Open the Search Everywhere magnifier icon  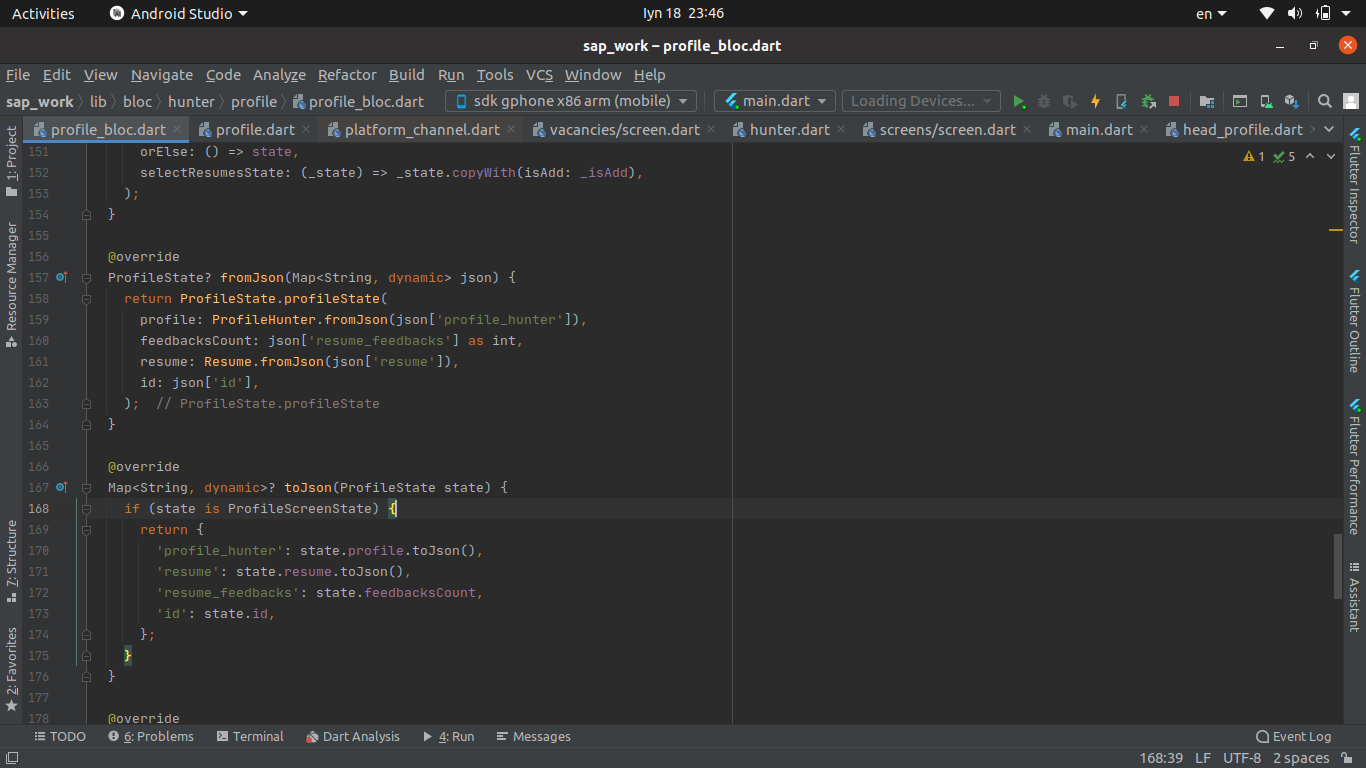1325,101
